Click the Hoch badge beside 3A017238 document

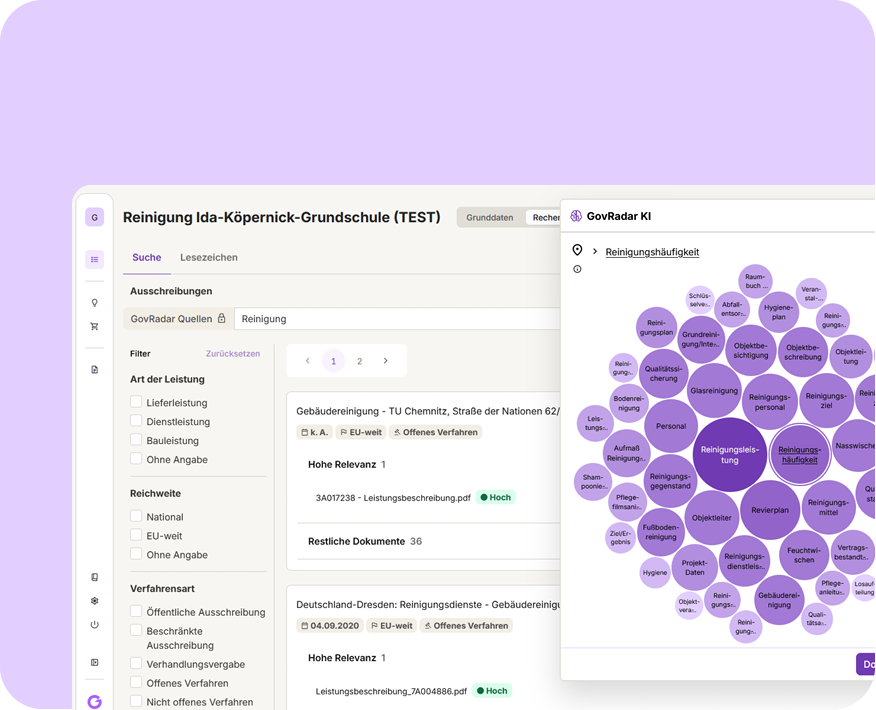click(495, 497)
